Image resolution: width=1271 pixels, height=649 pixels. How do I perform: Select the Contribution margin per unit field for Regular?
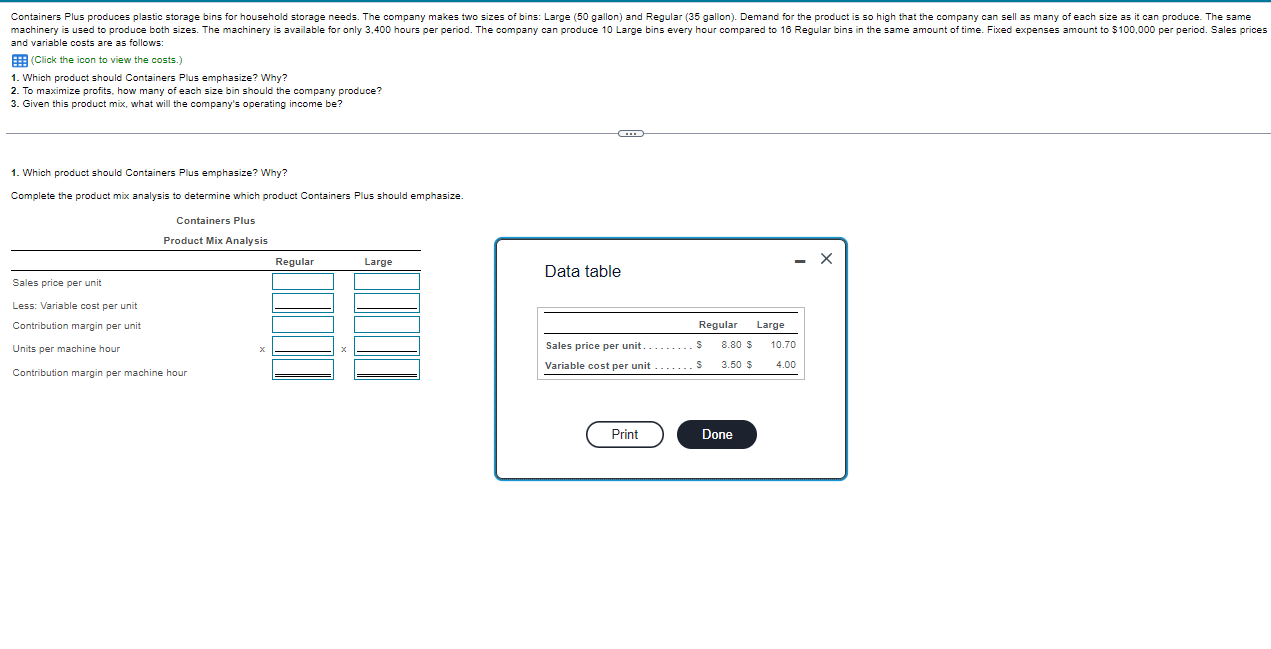click(x=302, y=323)
